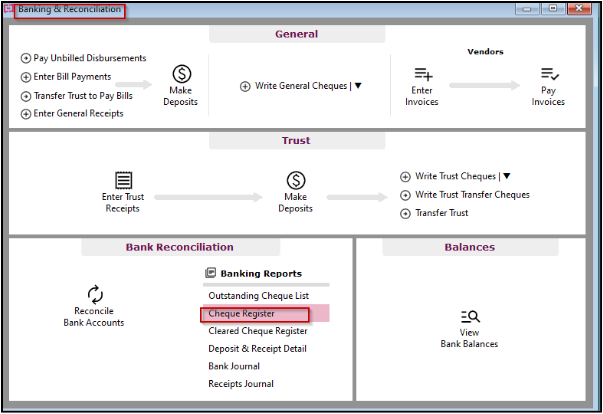
Task: Click the Enter Invoices label
Action: tap(422, 96)
